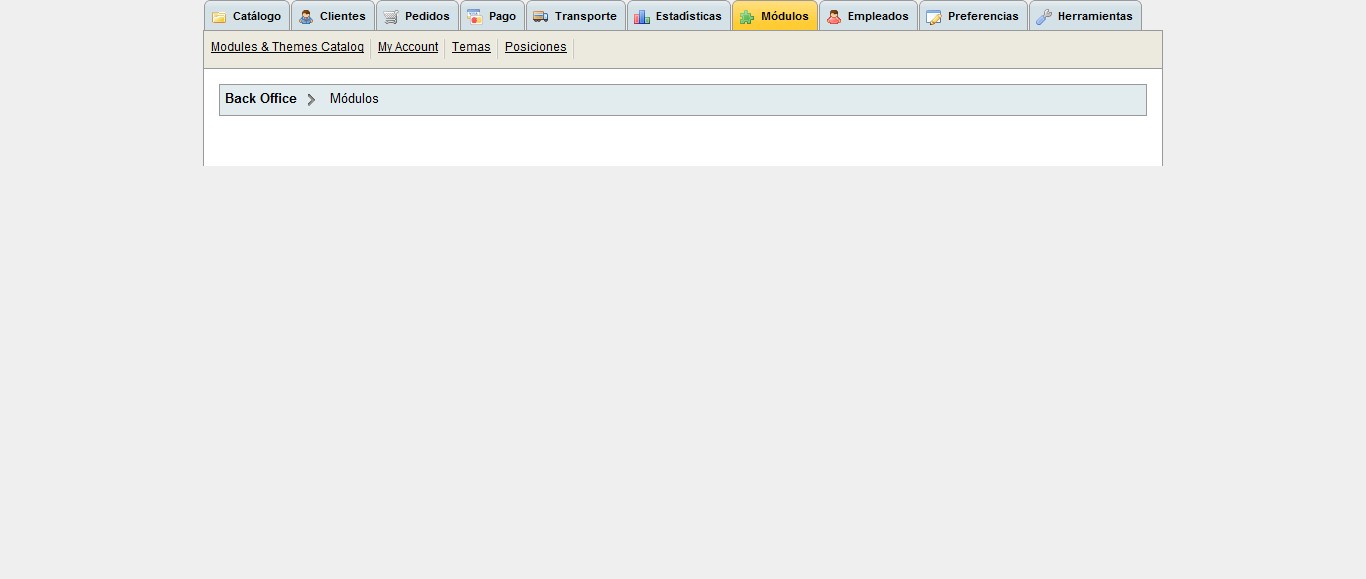1366x579 pixels.
Task: Click the Preferencias notepad icon
Action: [x=934, y=17]
